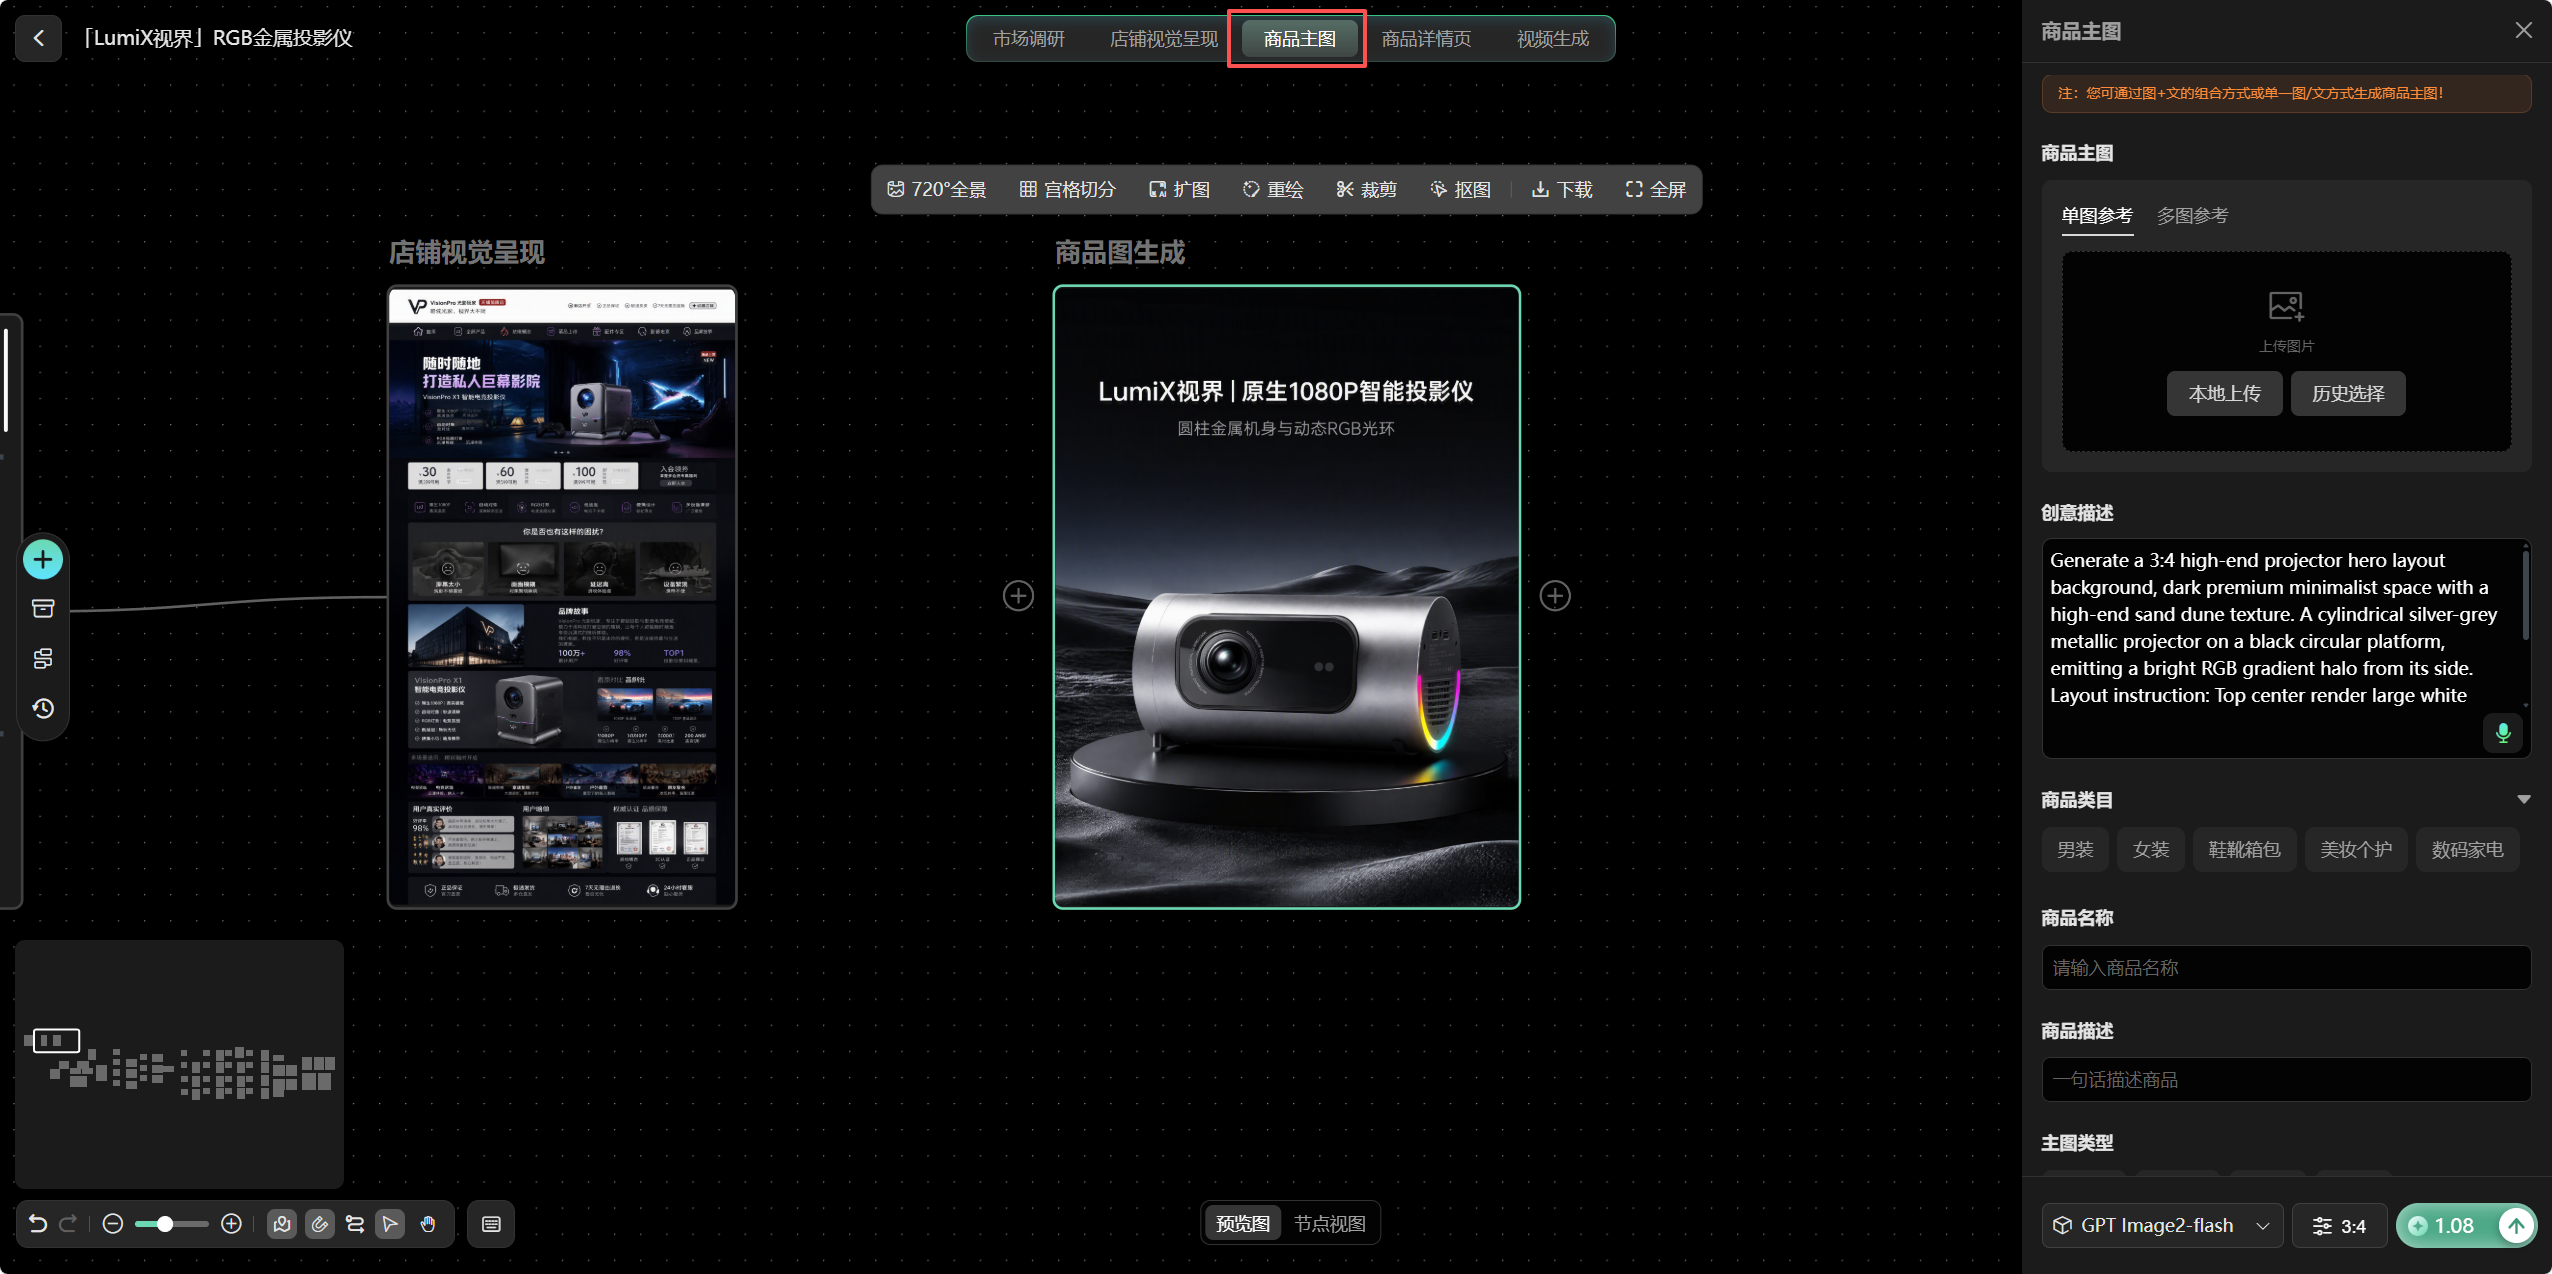Click the upload image icon in reference area
Screen dimensions: 2552x1274
[2286, 306]
